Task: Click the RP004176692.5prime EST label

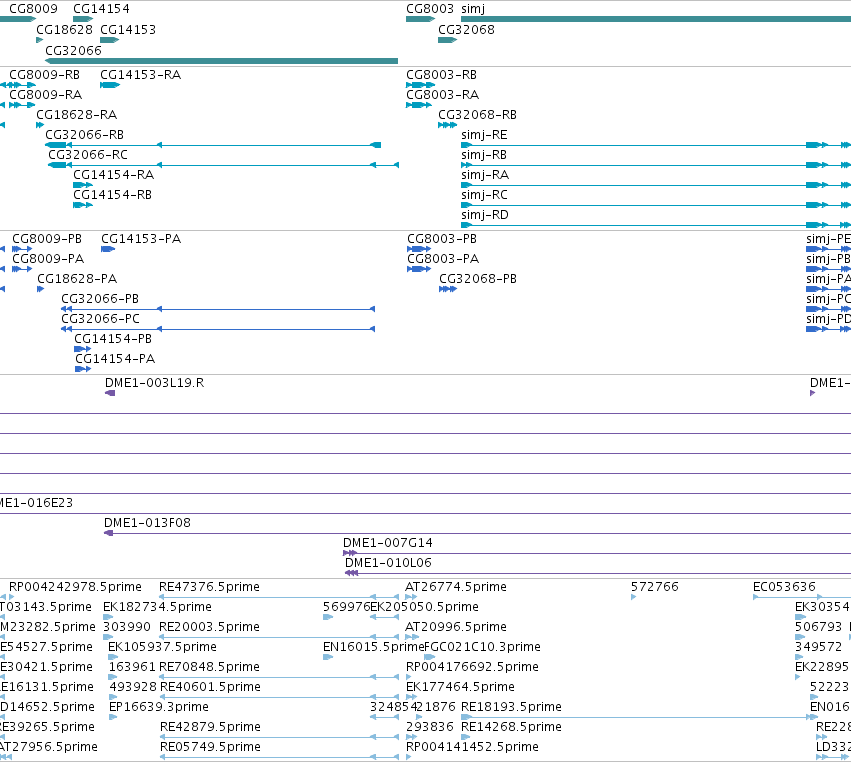Action: pos(472,667)
